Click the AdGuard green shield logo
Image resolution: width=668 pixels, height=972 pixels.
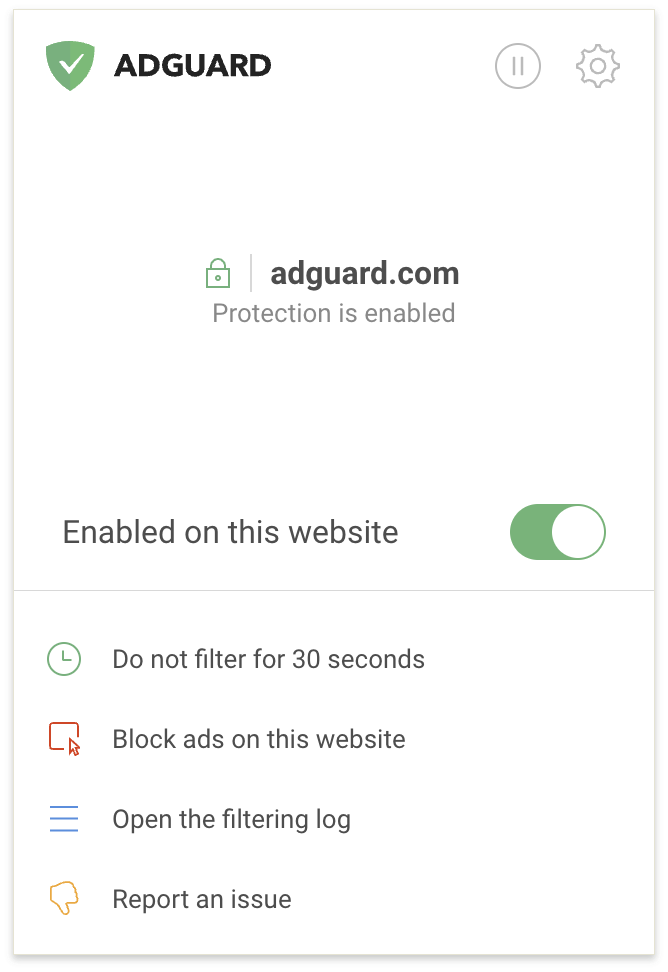70,65
